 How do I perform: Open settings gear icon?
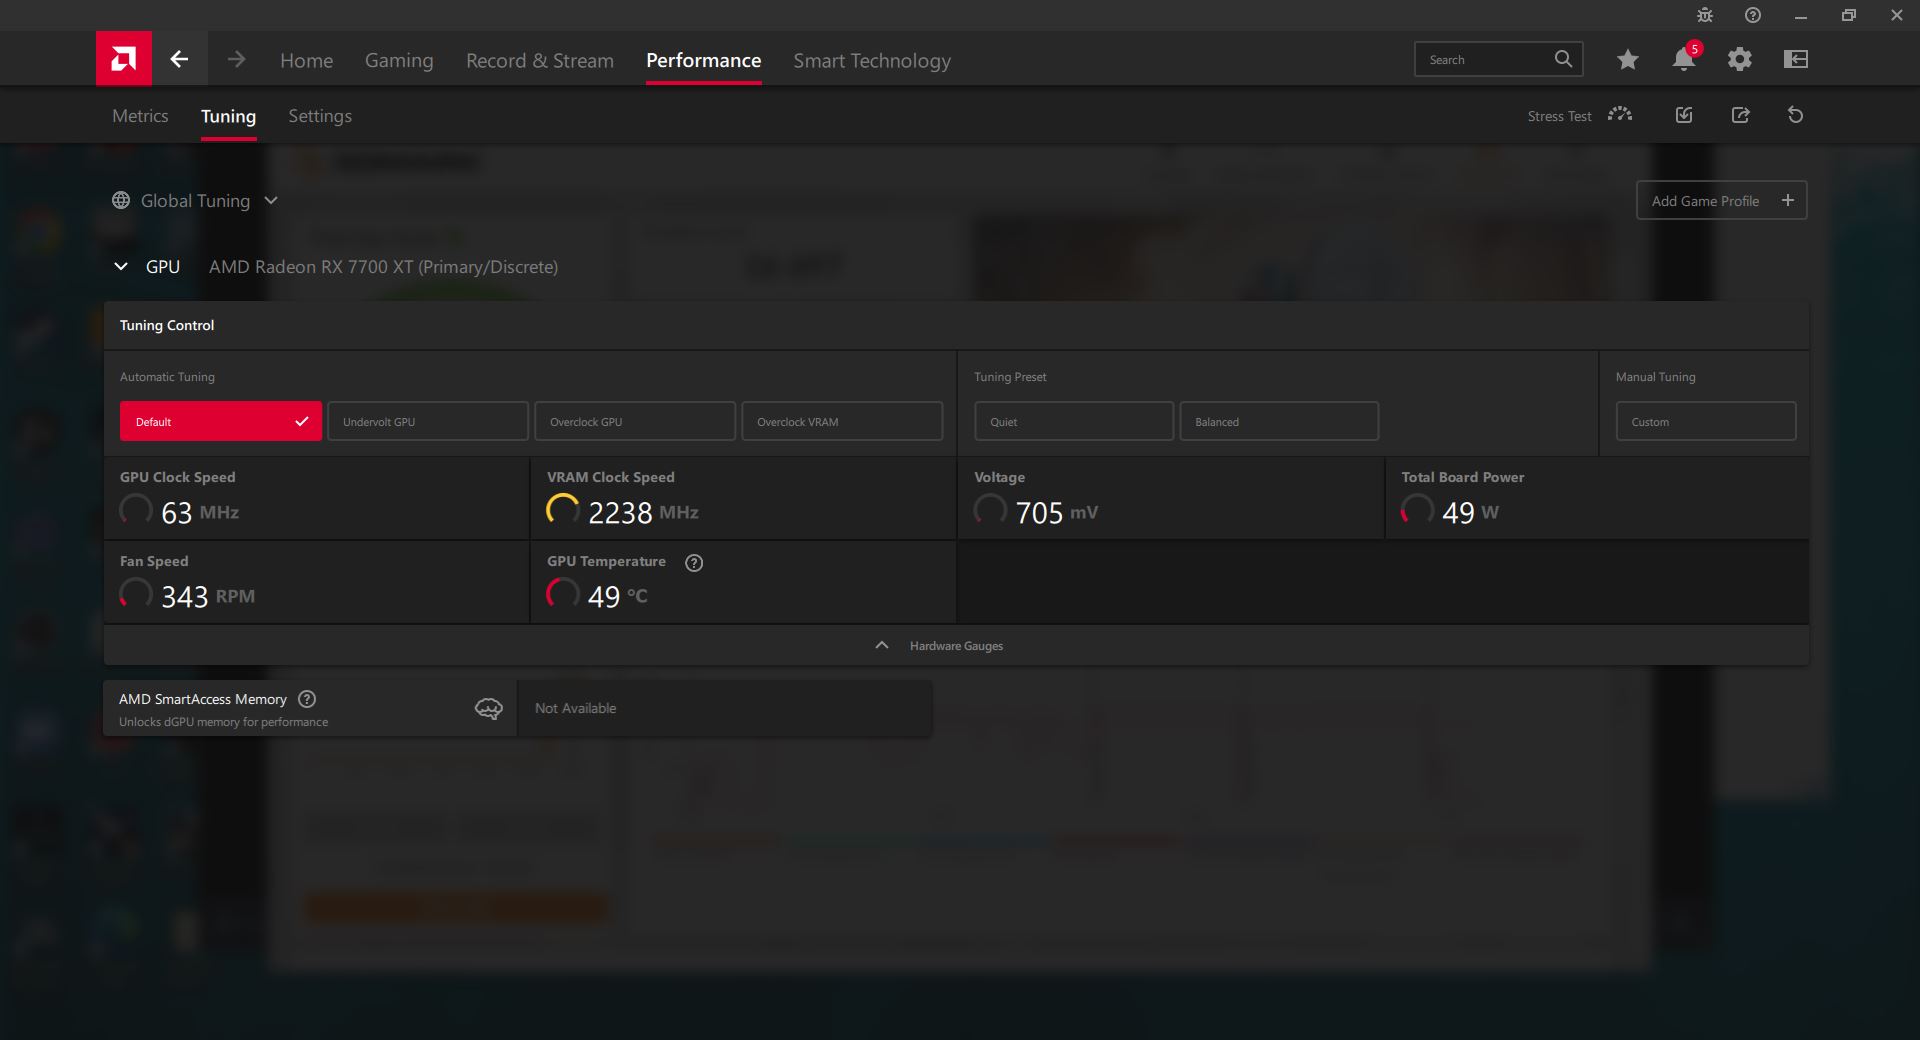tap(1740, 59)
